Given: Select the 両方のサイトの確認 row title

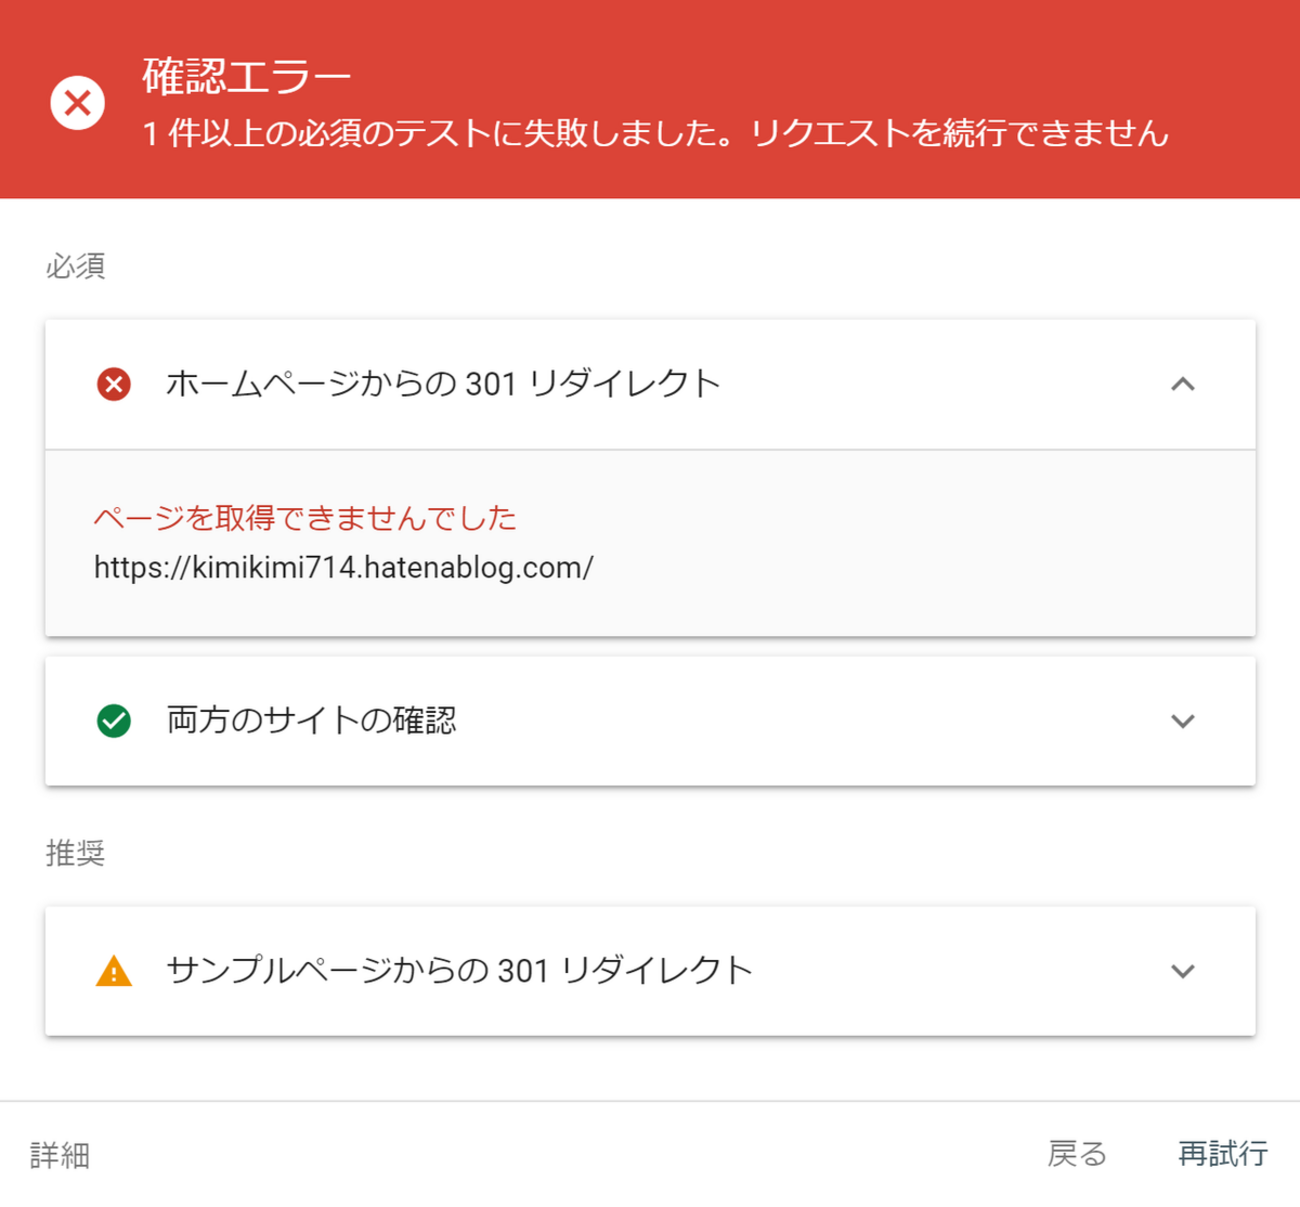Looking at the screenshot, I should pos(311,721).
